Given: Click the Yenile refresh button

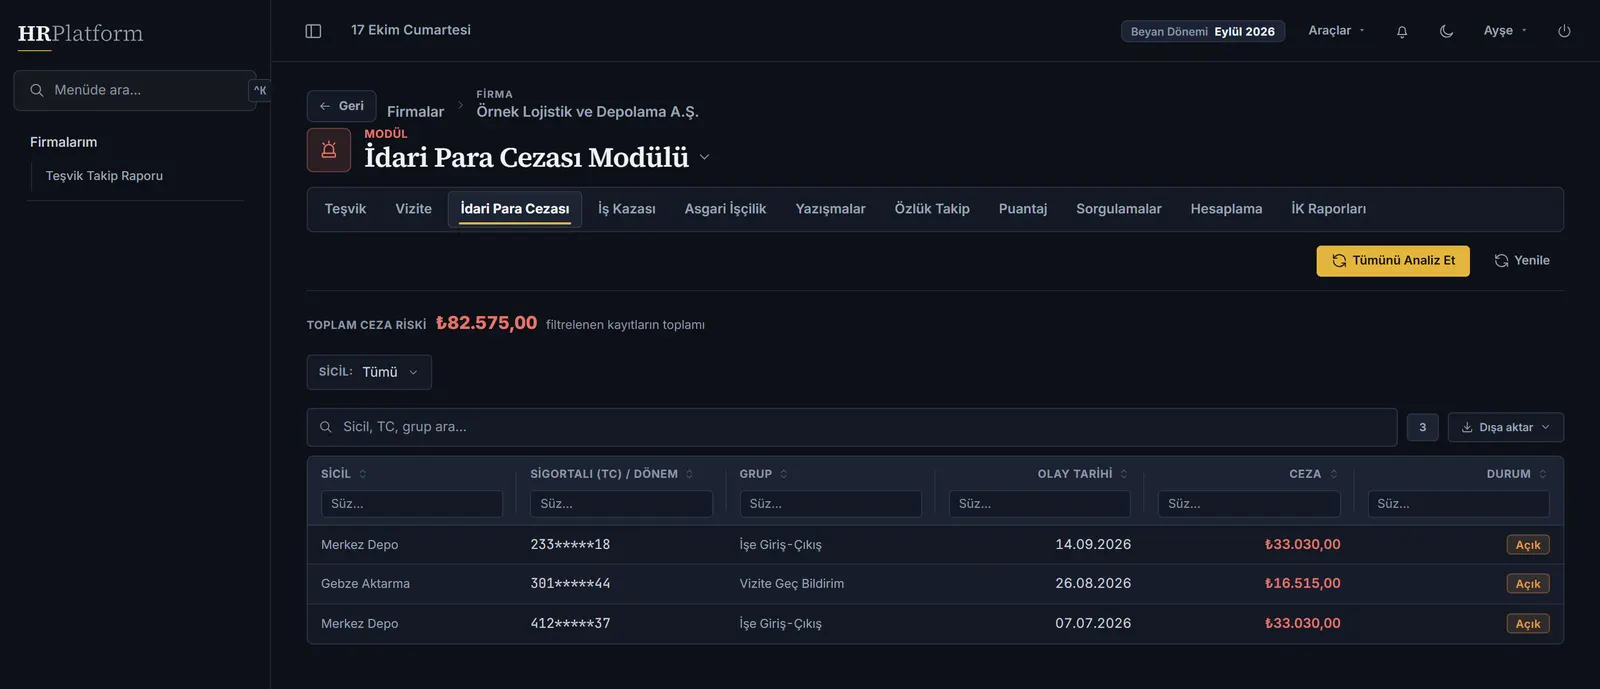Looking at the screenshot, I should coord(1522,261).
